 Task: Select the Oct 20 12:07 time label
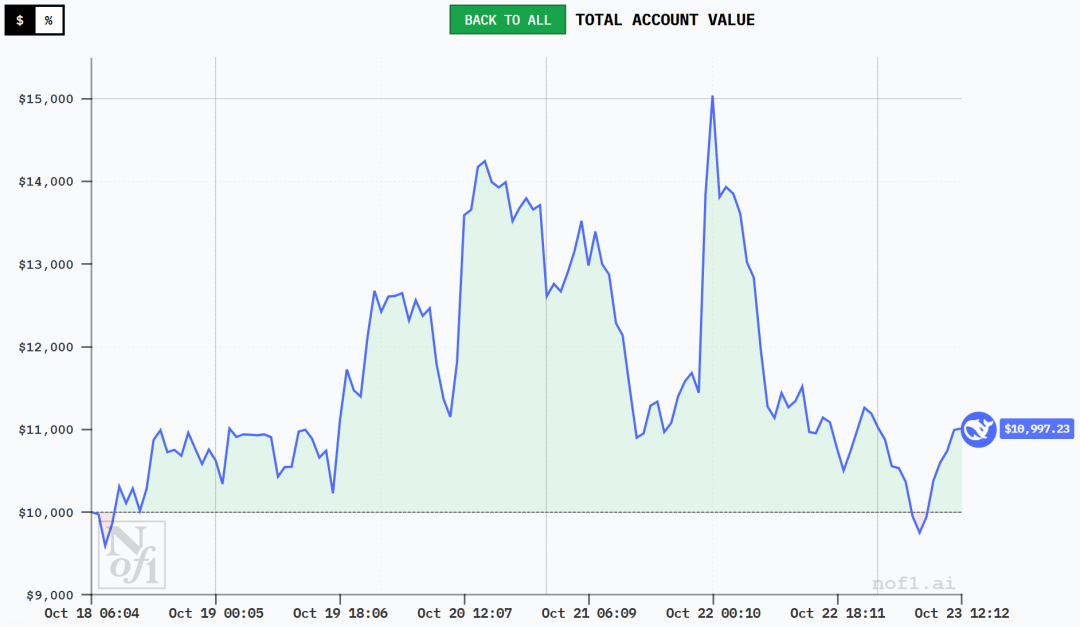(464, 613)
